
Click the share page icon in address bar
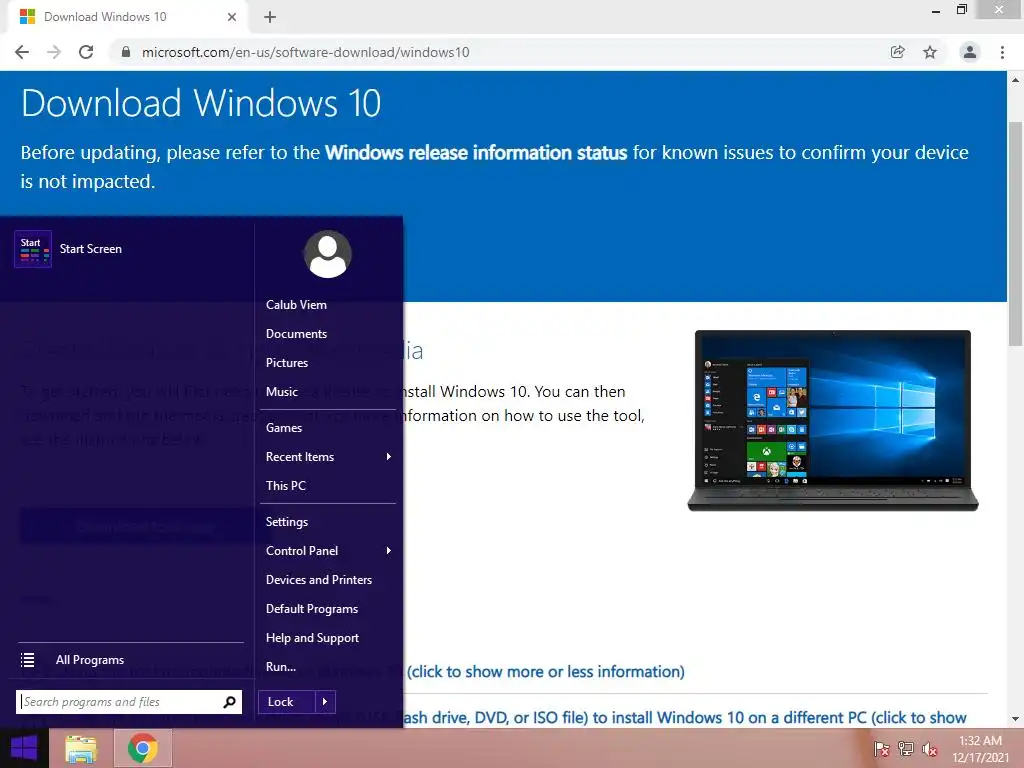click(x=898, y=52)
